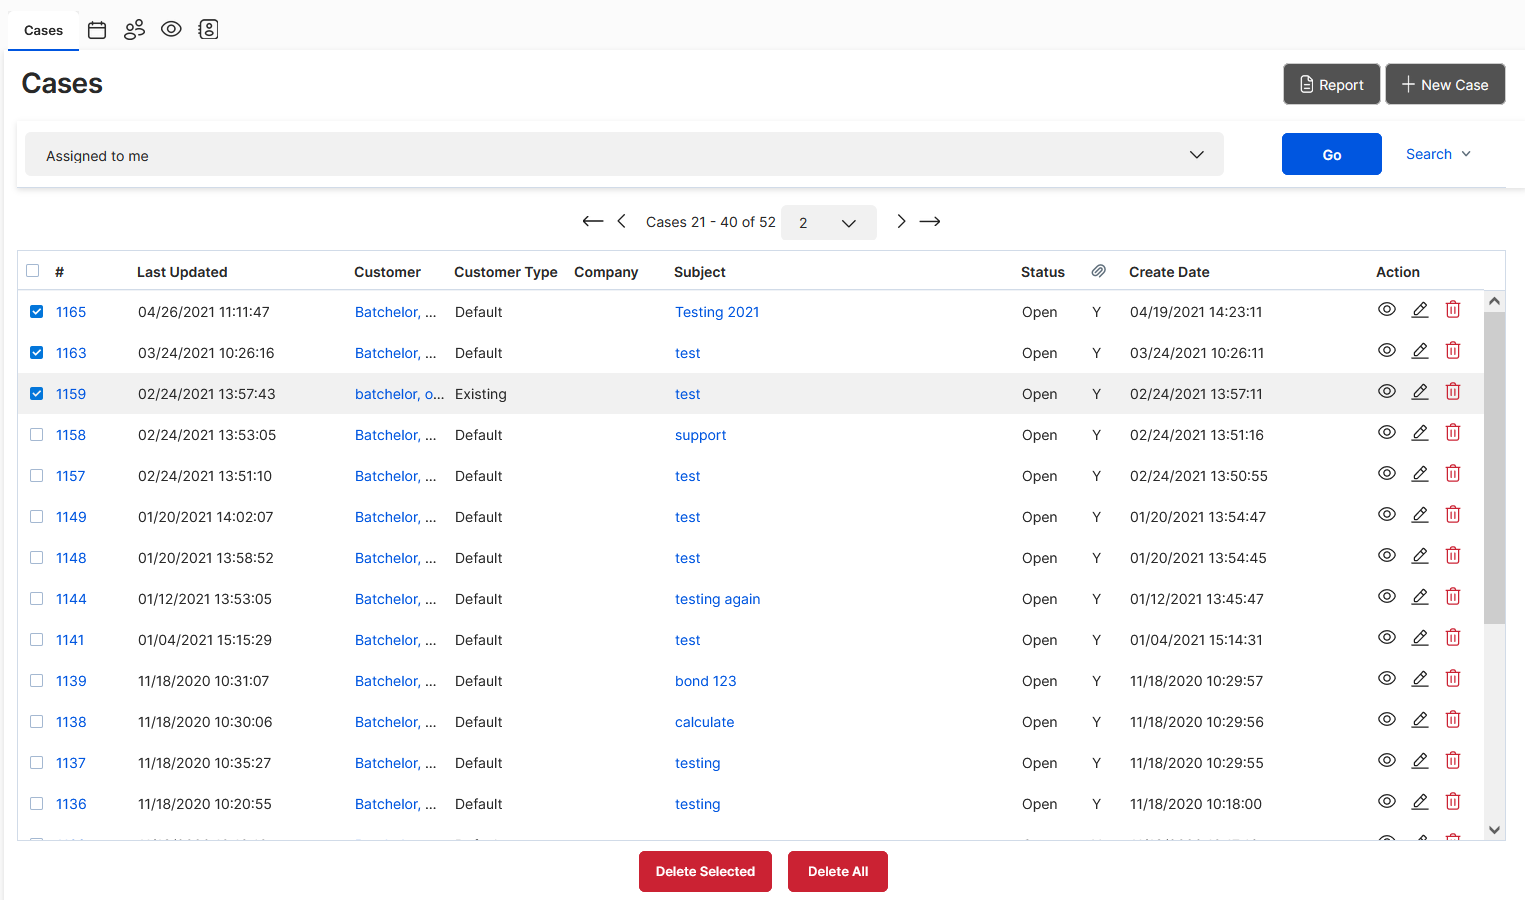Open the testing again subject link
This screenshot has height=900, width=1525.
coord(717,599)
